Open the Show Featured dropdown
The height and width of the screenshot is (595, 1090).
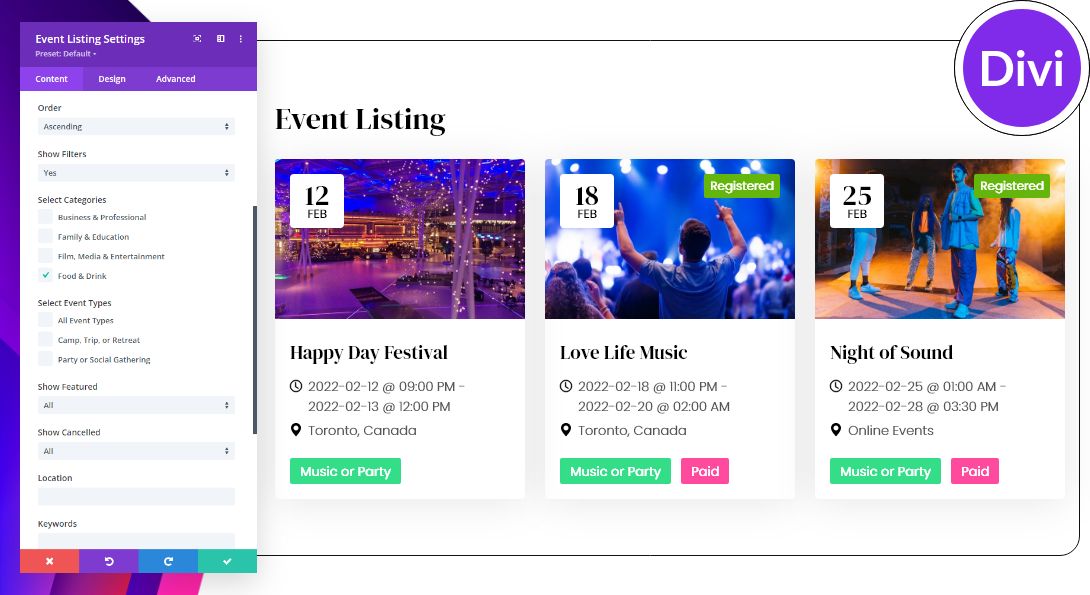[x=136, y=405]
